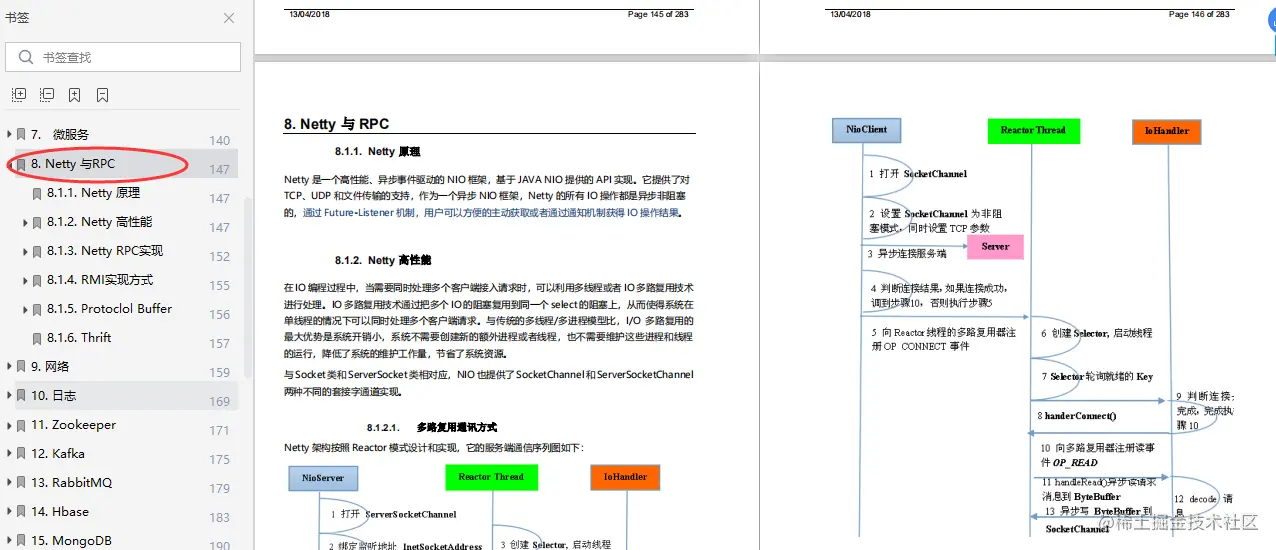Screen dimensions: 1276x550
Task: Click the bookmark icon beside 8.1.1. Netty 原理
Action: pos(37,194)
